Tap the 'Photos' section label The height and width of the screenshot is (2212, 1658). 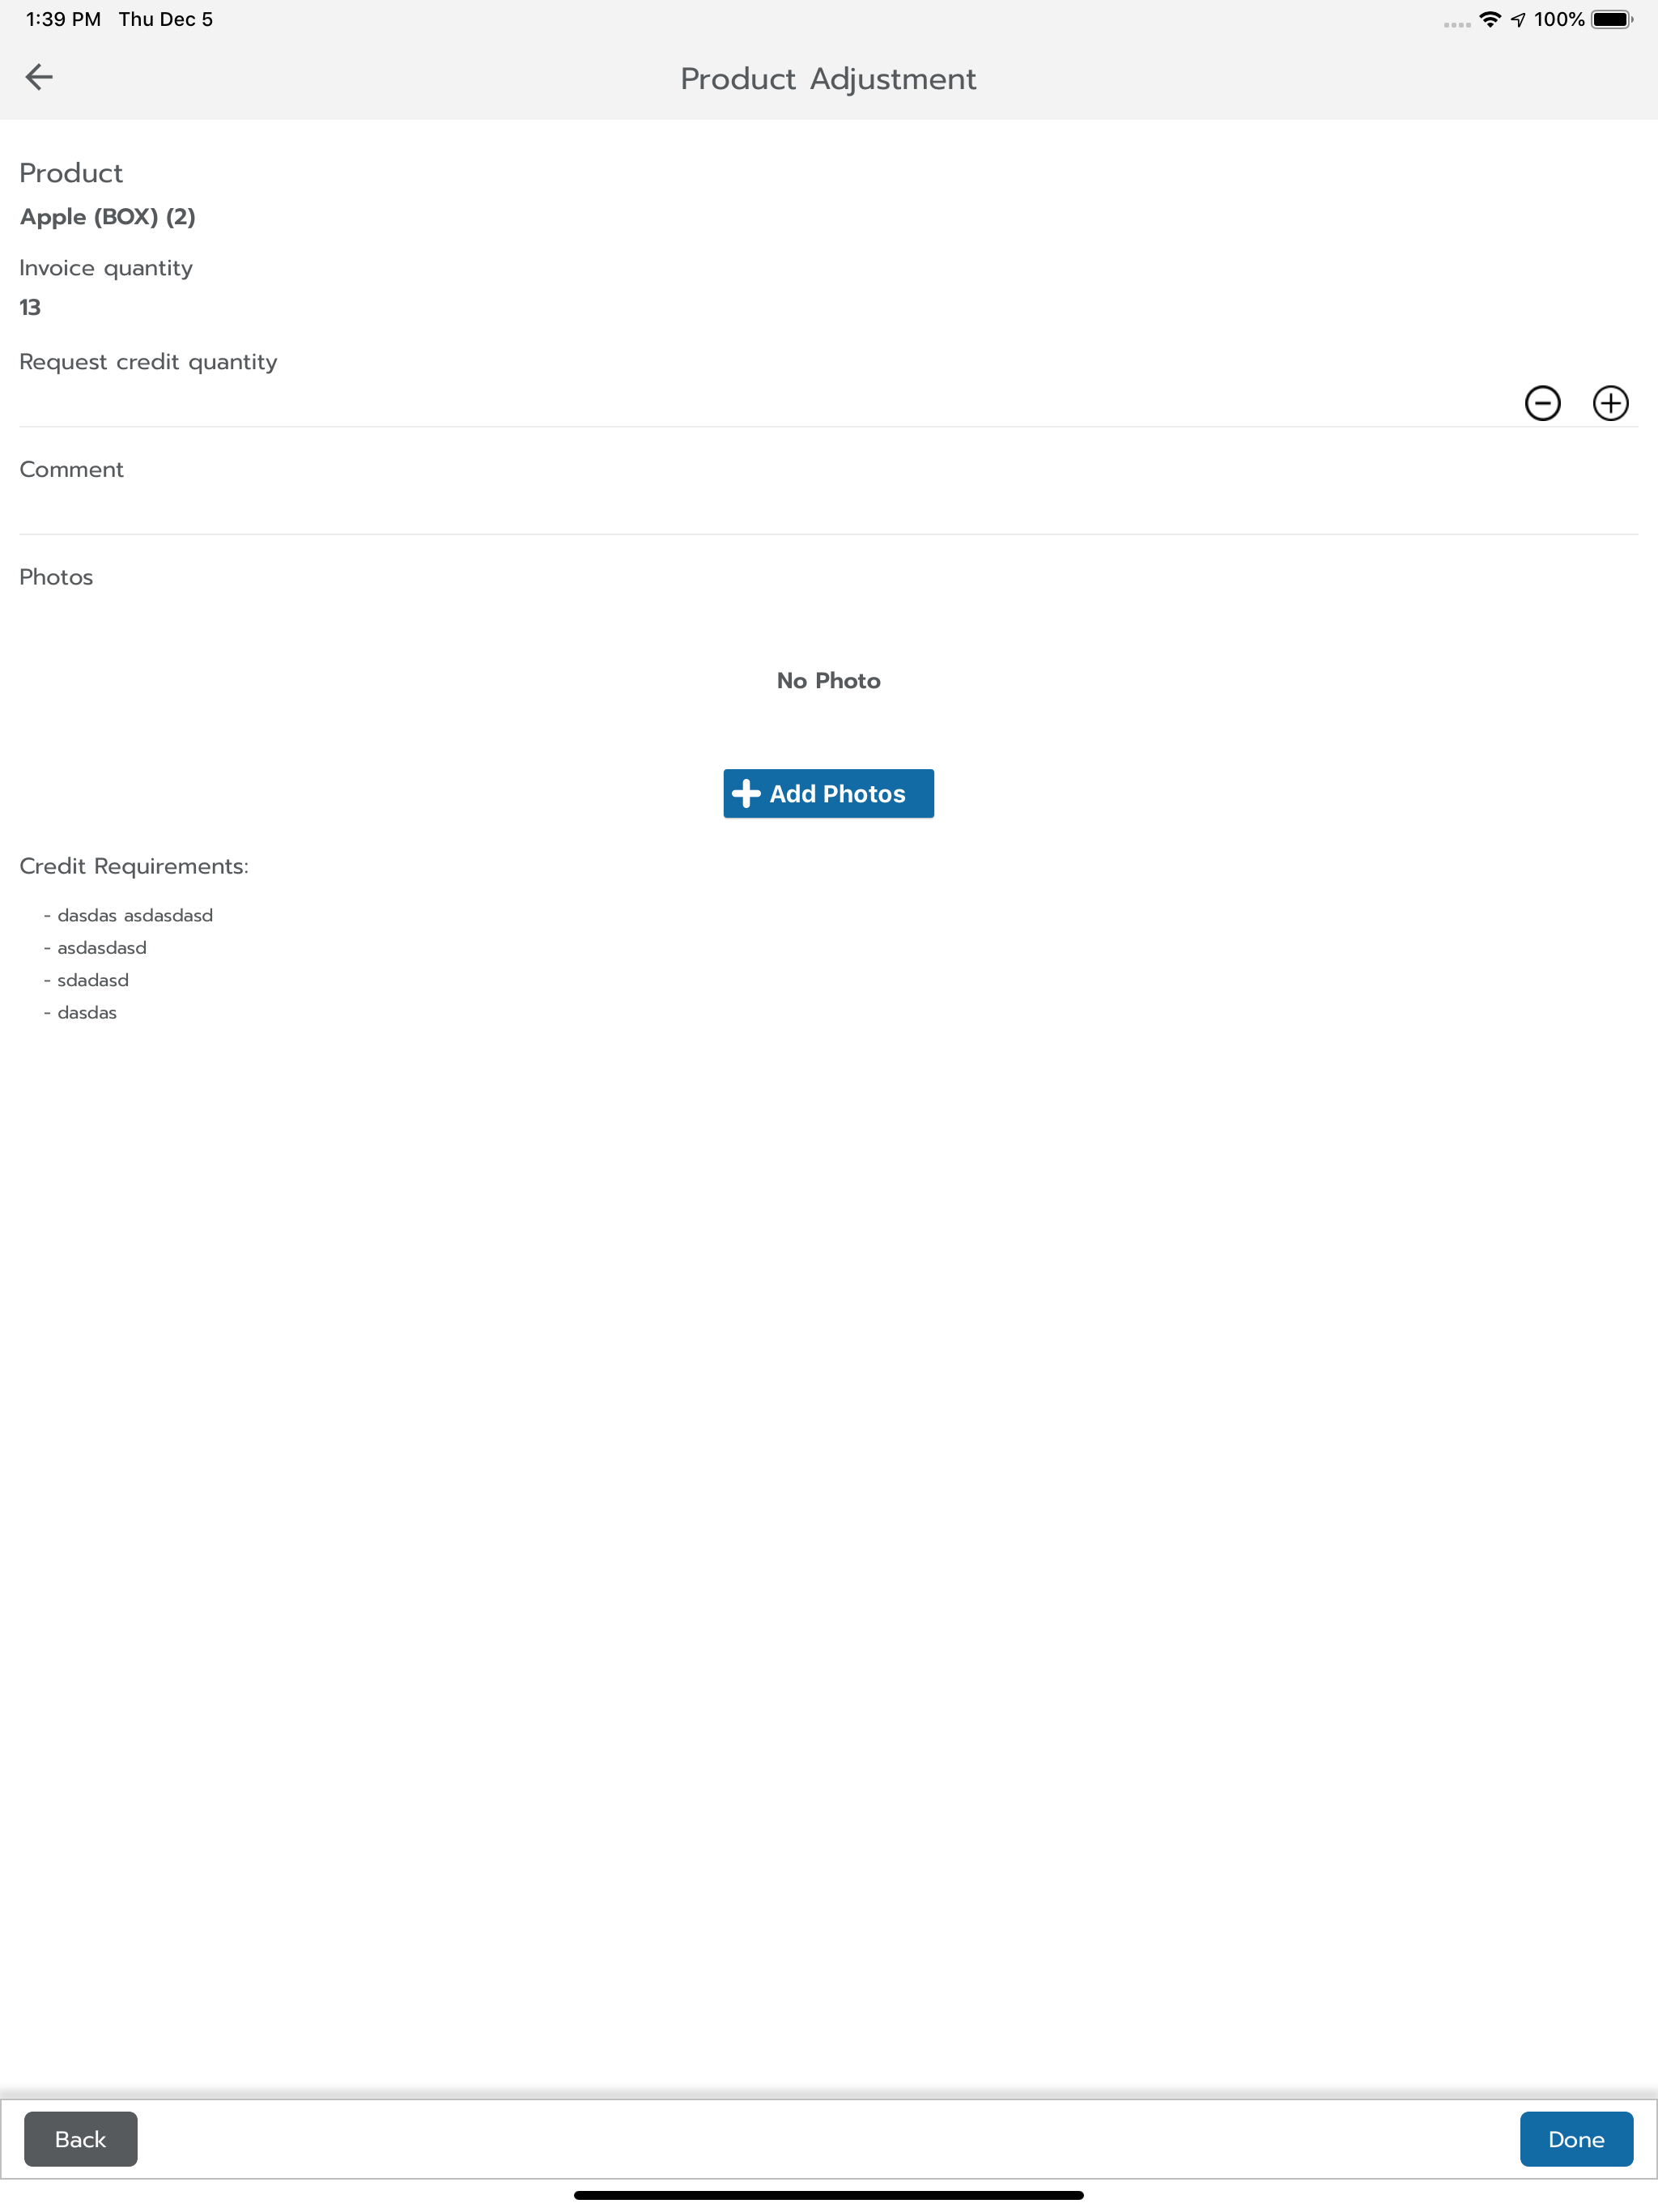coord(56,577)
